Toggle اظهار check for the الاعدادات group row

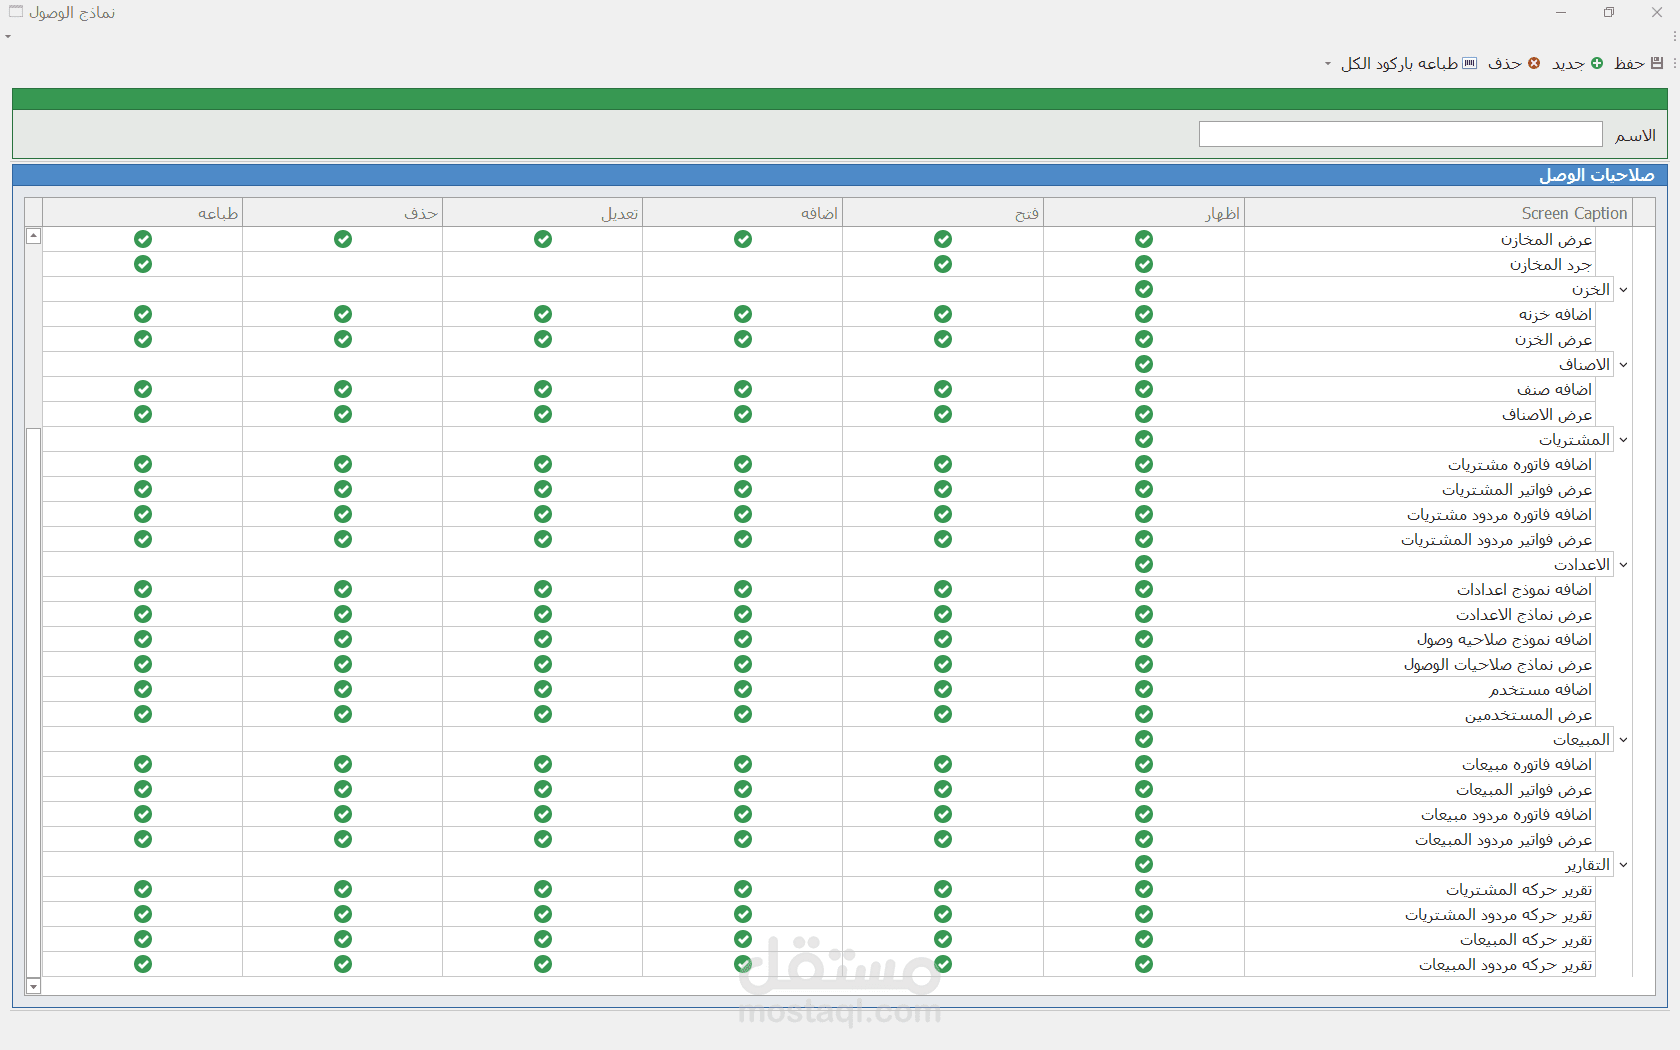pos(1144,564)
